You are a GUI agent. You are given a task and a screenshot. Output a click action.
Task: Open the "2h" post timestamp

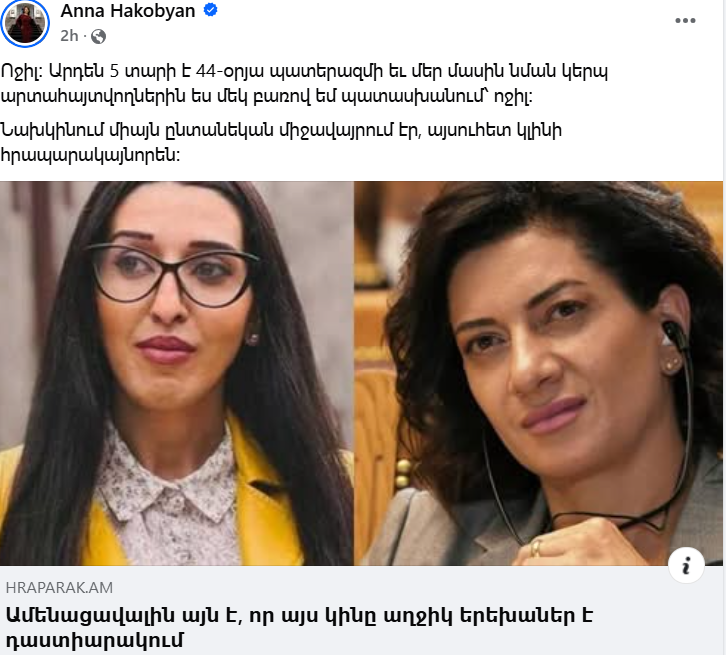69,36
